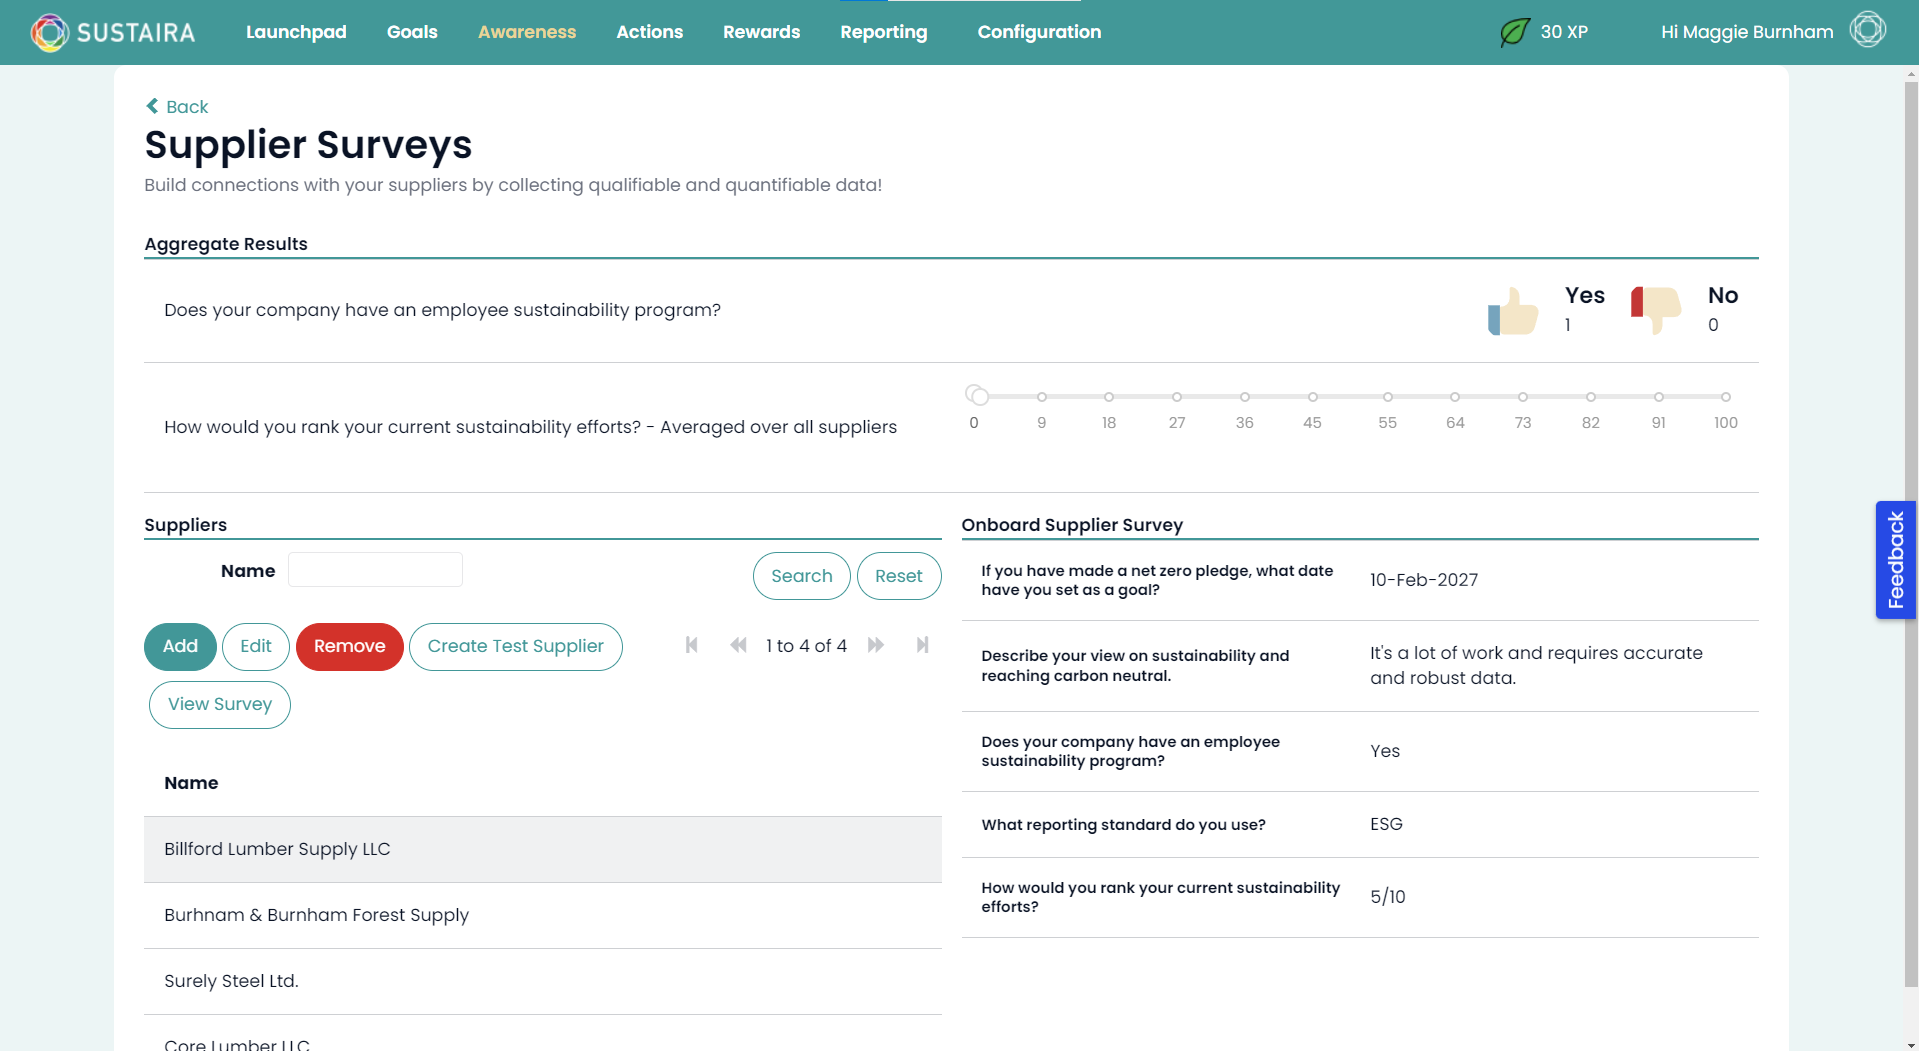Click the sustainability ranking slider handle
1919x1051 pixels.
click(x=979, y=396)
